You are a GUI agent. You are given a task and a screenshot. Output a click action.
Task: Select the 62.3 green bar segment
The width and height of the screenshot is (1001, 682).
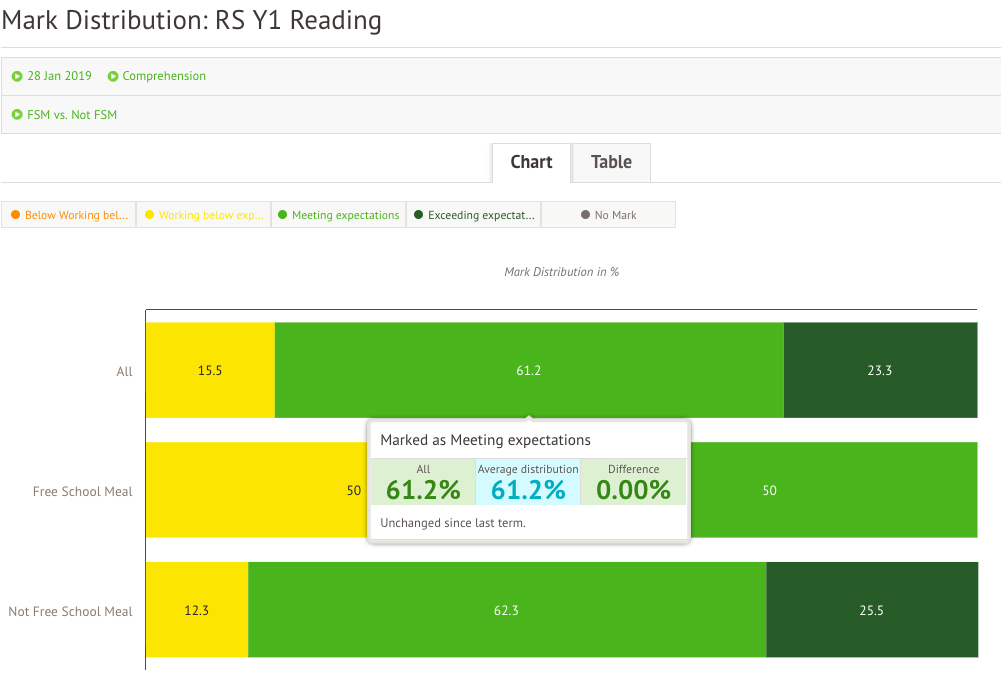[x=507, y=610]
